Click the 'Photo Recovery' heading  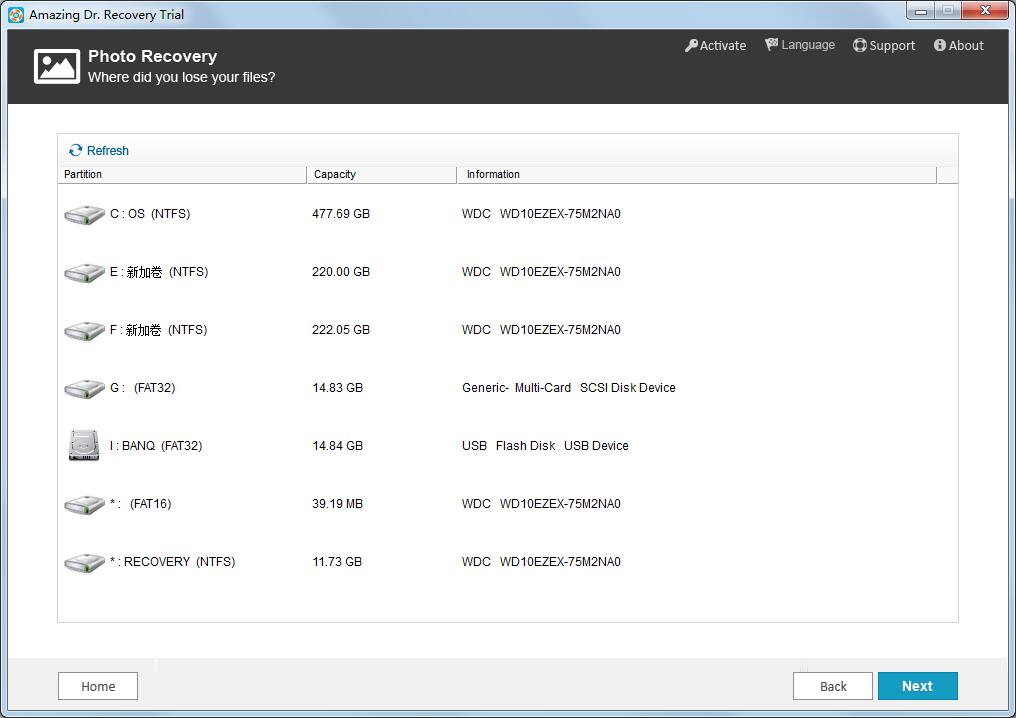[x=152, y=56]
